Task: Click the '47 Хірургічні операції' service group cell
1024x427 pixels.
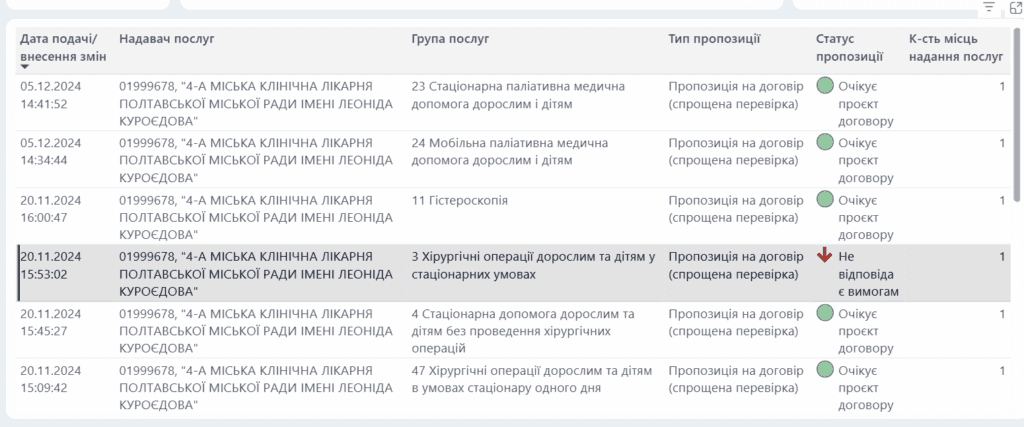Action: tap(530, 378)
